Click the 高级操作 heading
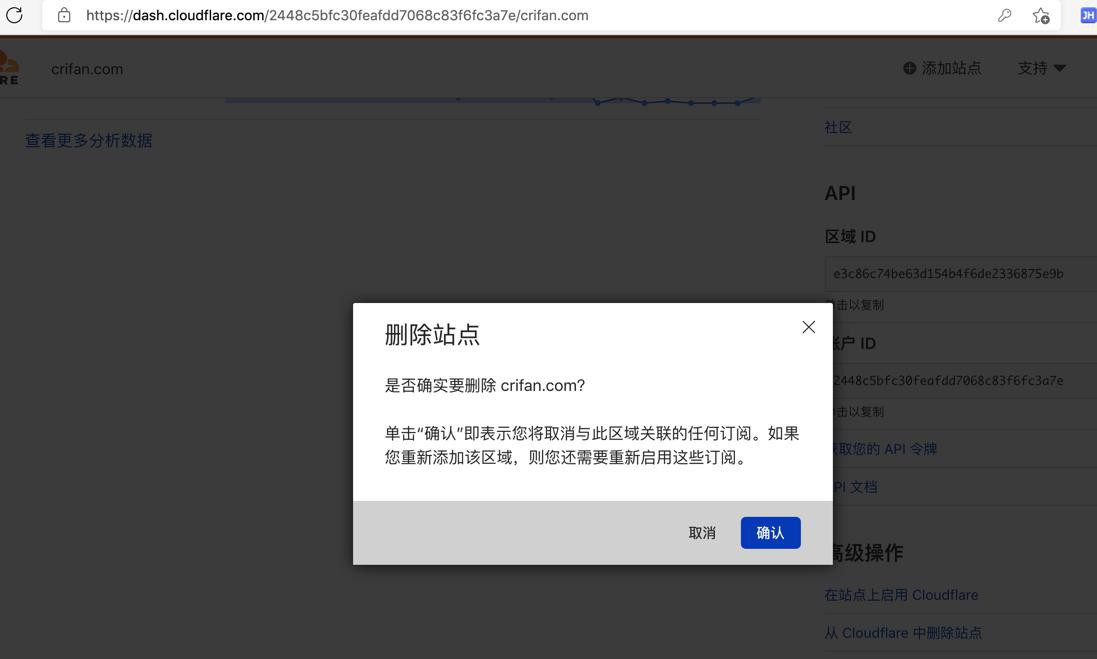Screen dimensions: 1097x659 coord(866,553)
